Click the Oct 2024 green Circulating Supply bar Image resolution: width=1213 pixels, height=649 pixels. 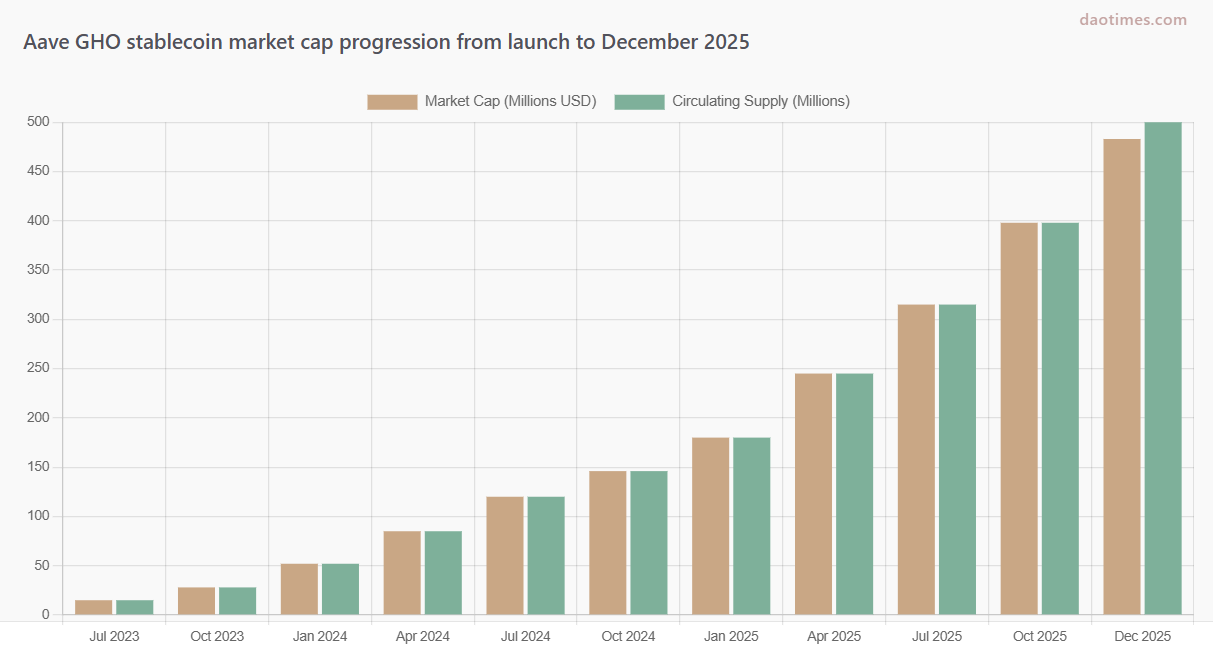pyautogui.click(x=648, y=542)
